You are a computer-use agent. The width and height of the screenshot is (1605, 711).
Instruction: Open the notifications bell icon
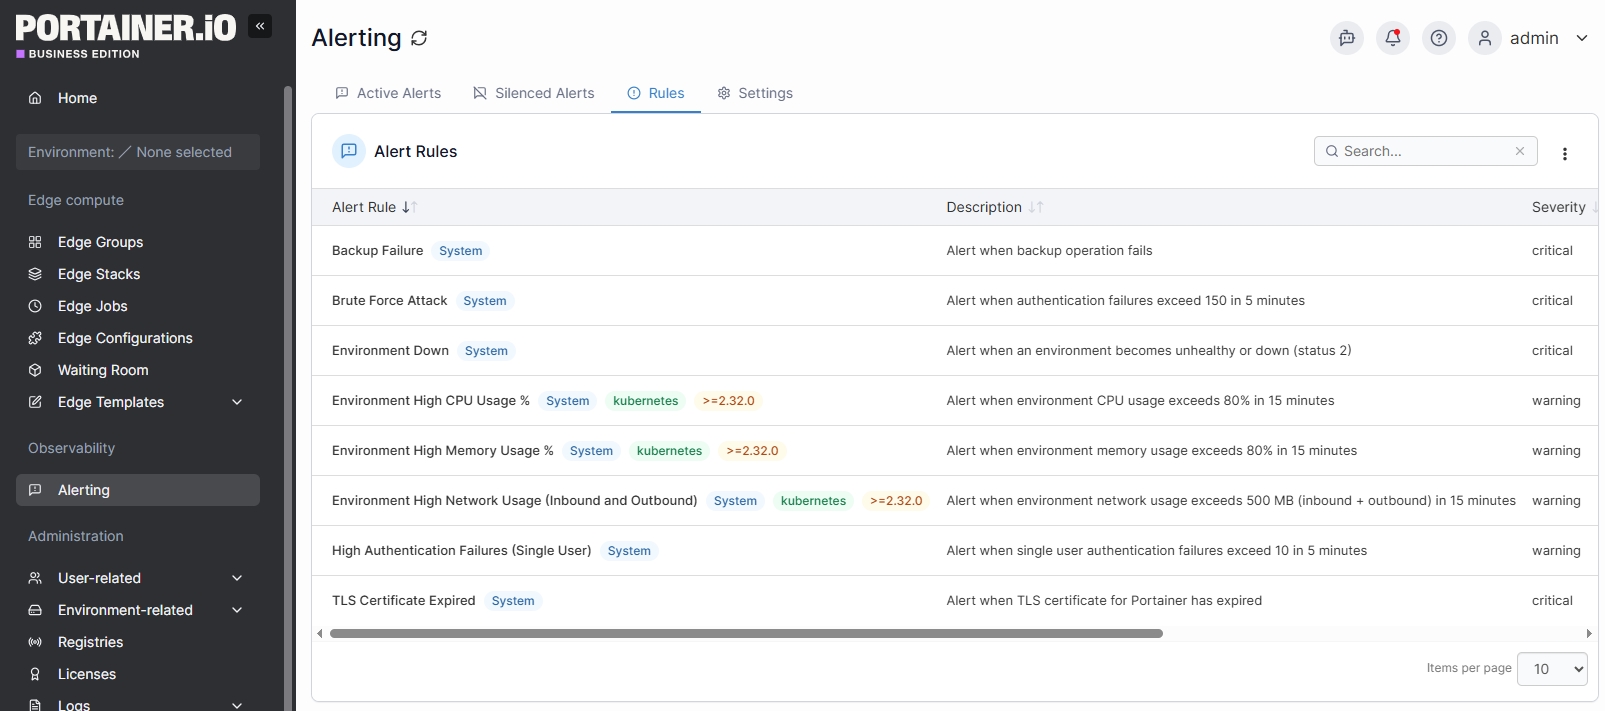click(x=1392, y=38)
